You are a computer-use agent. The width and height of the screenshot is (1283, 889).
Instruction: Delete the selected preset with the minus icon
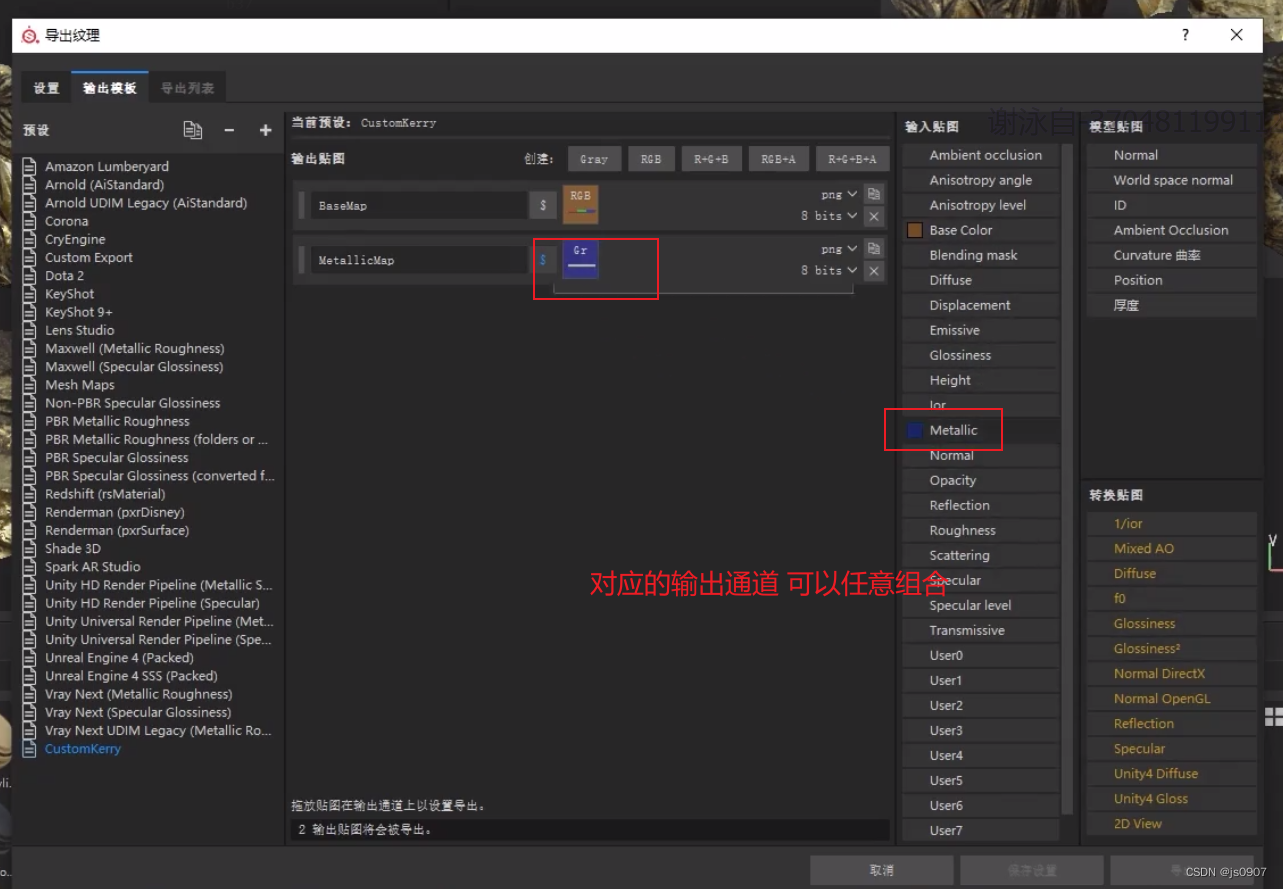click(x=228, y=129)
